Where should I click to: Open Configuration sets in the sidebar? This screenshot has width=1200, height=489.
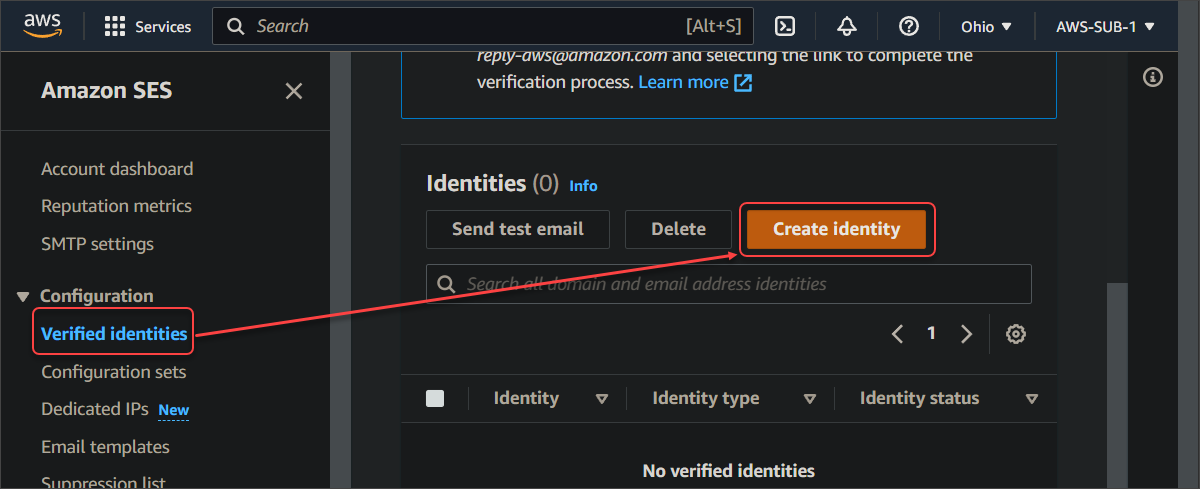coord(113,372)
